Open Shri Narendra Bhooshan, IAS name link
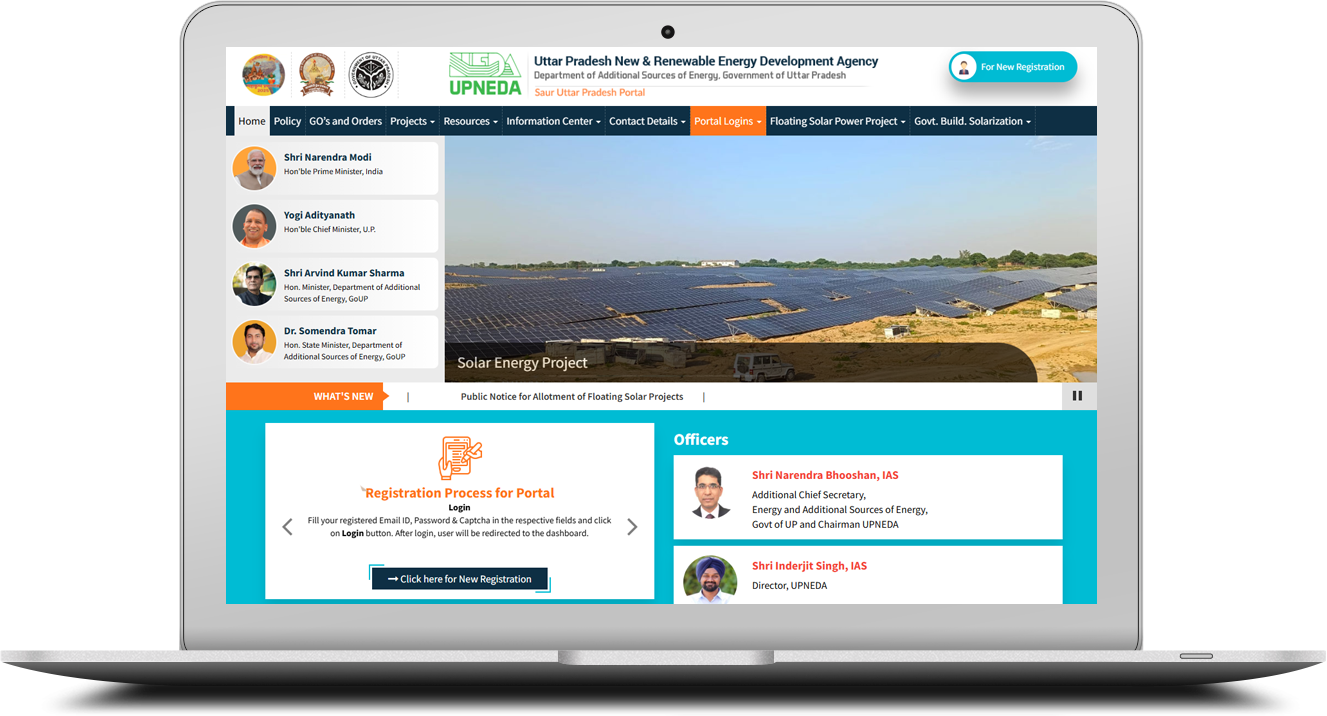Screen dimensions: 1327x716 pos(825,476)
